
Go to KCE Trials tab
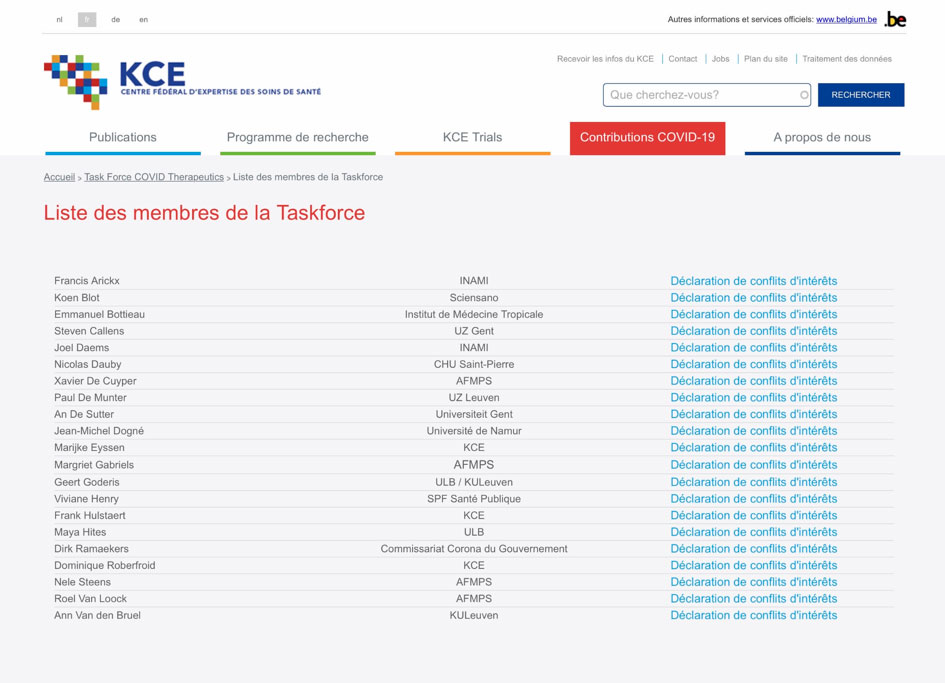[x=472, y=138]
